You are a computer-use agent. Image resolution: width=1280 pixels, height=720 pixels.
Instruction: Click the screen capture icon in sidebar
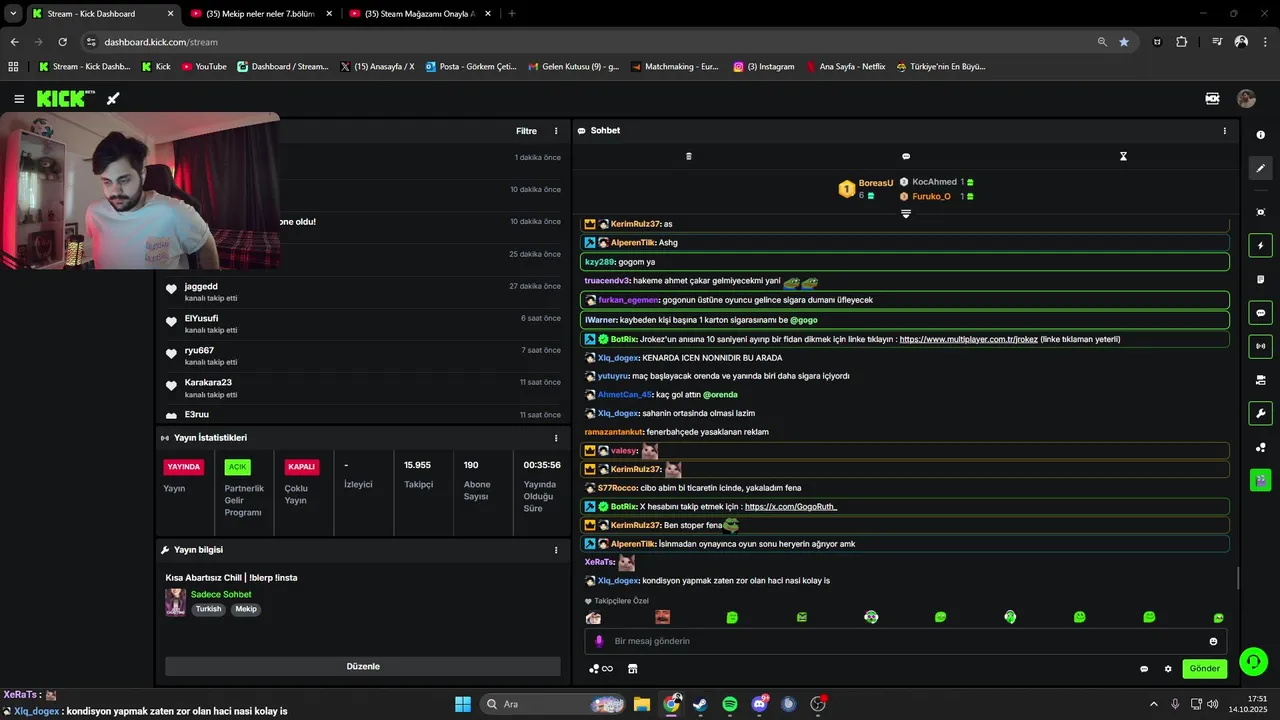[1260, 212]
